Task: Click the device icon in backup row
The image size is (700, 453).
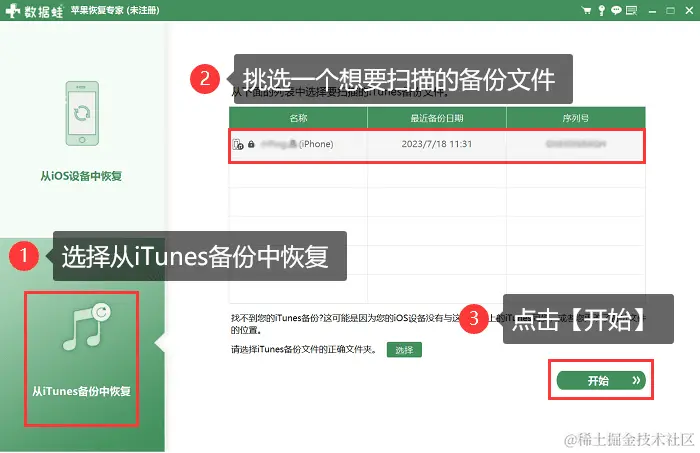Action: pos(238,144)
